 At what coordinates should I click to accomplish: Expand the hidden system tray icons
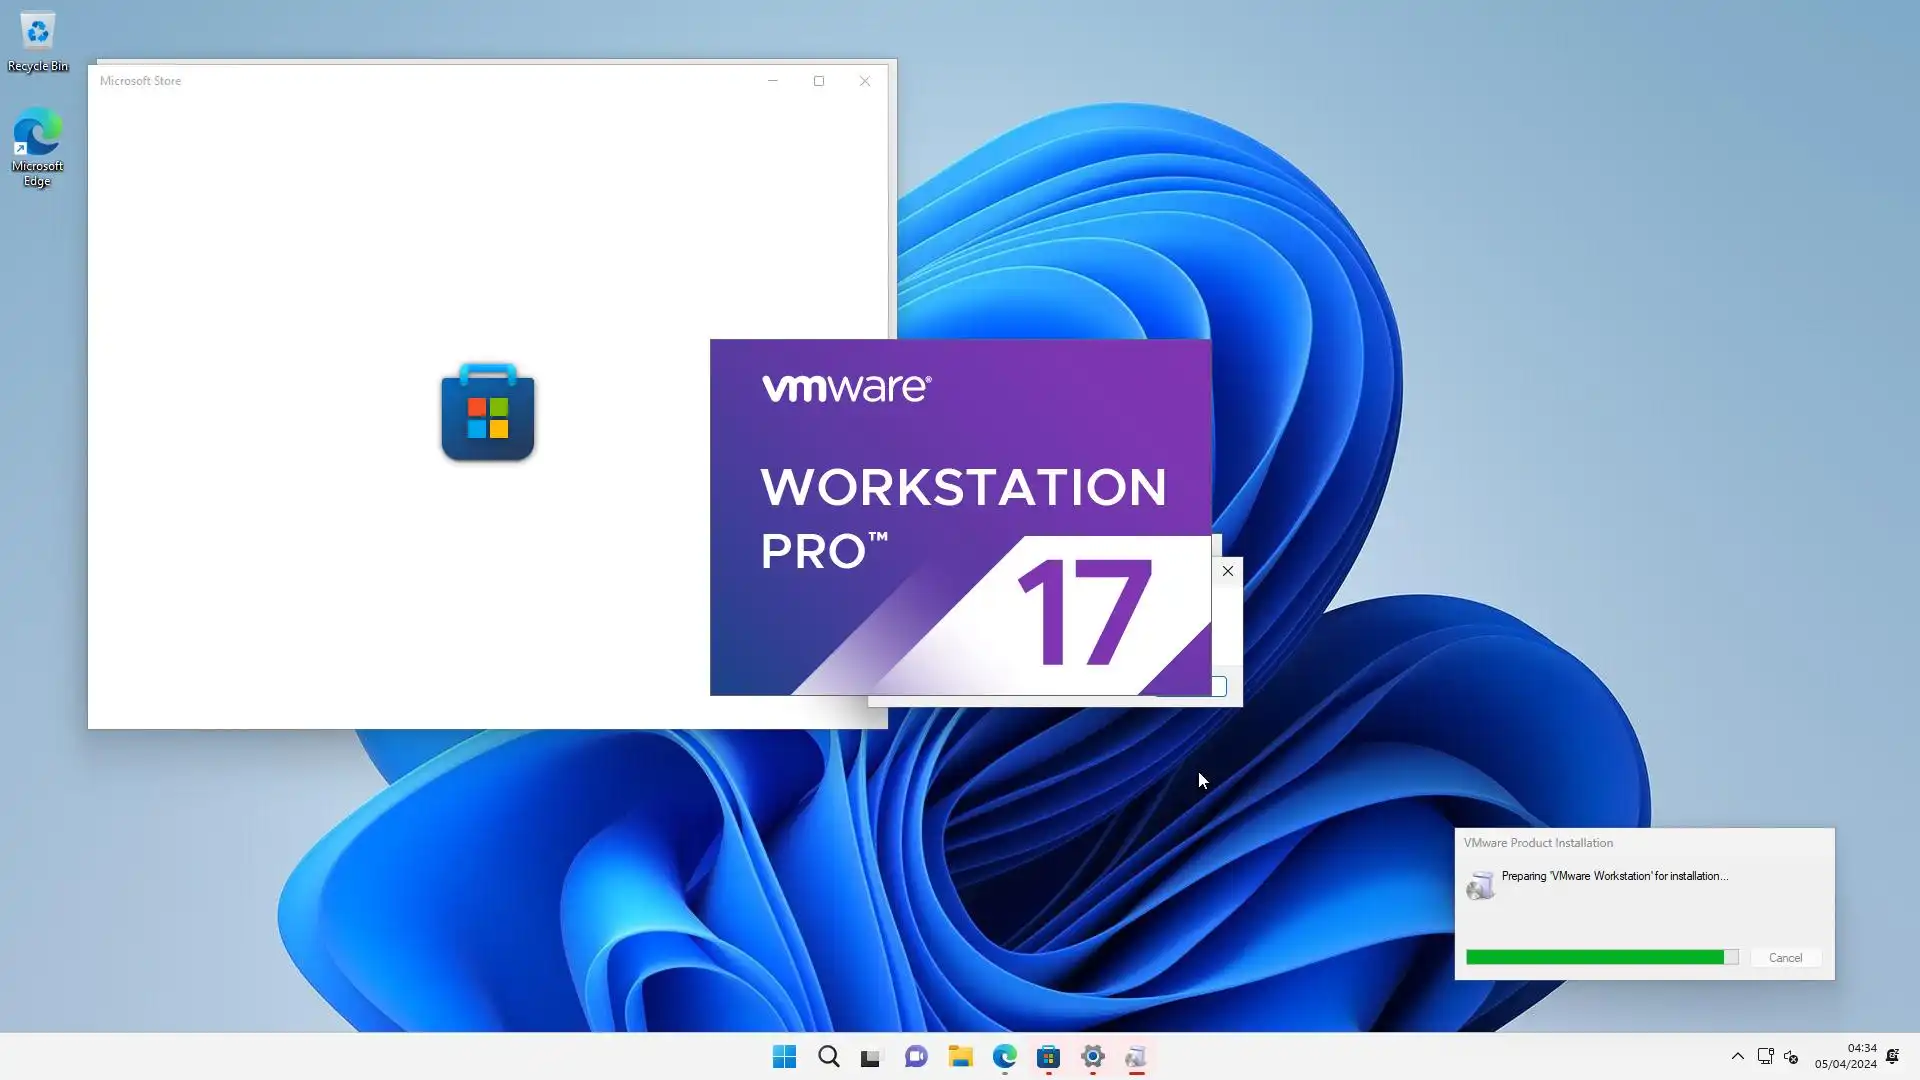(x=1737, y=1056)
